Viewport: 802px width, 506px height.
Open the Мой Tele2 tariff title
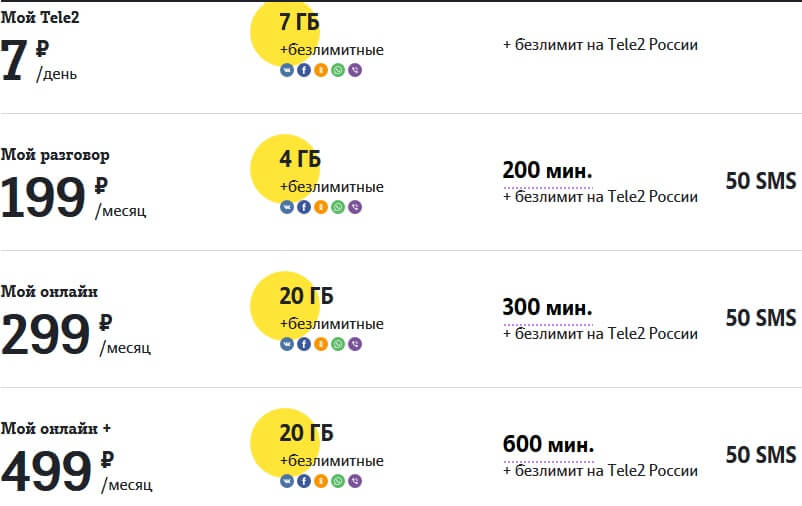(40, 17)
